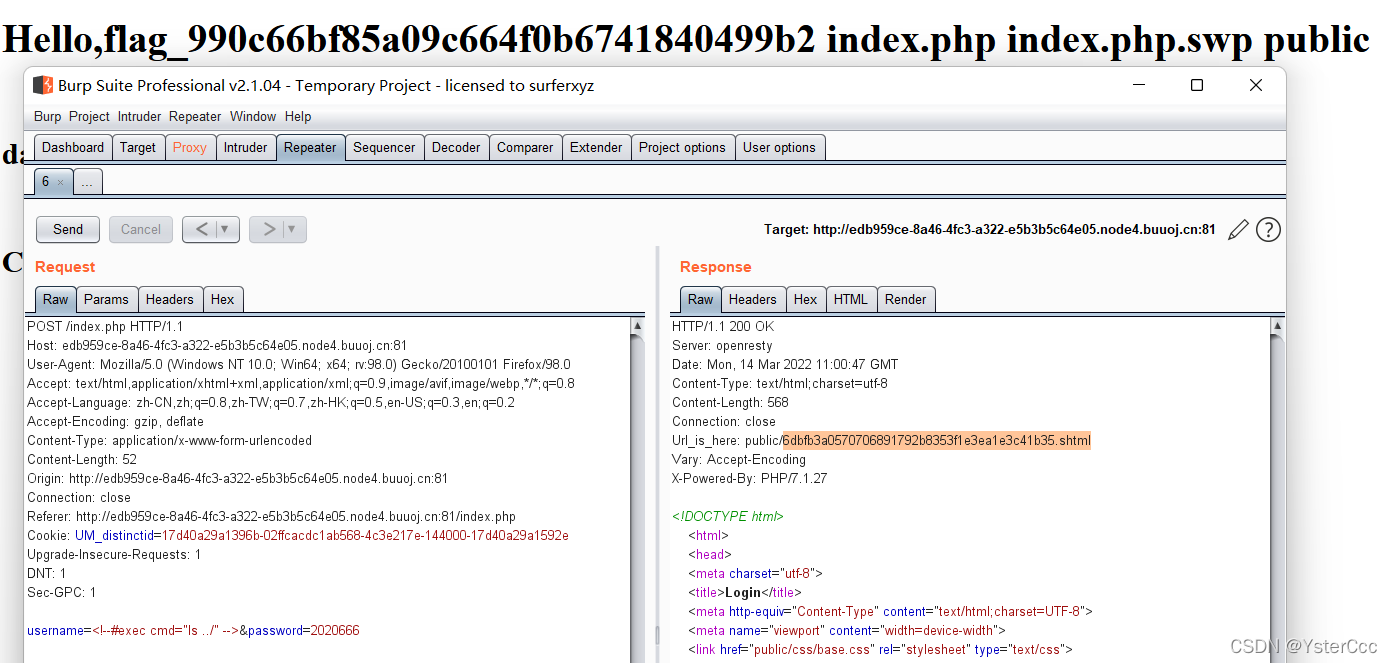Minimize the Burp Suite window
This screenshot has height=663, width=1392.
point(1137,85)
